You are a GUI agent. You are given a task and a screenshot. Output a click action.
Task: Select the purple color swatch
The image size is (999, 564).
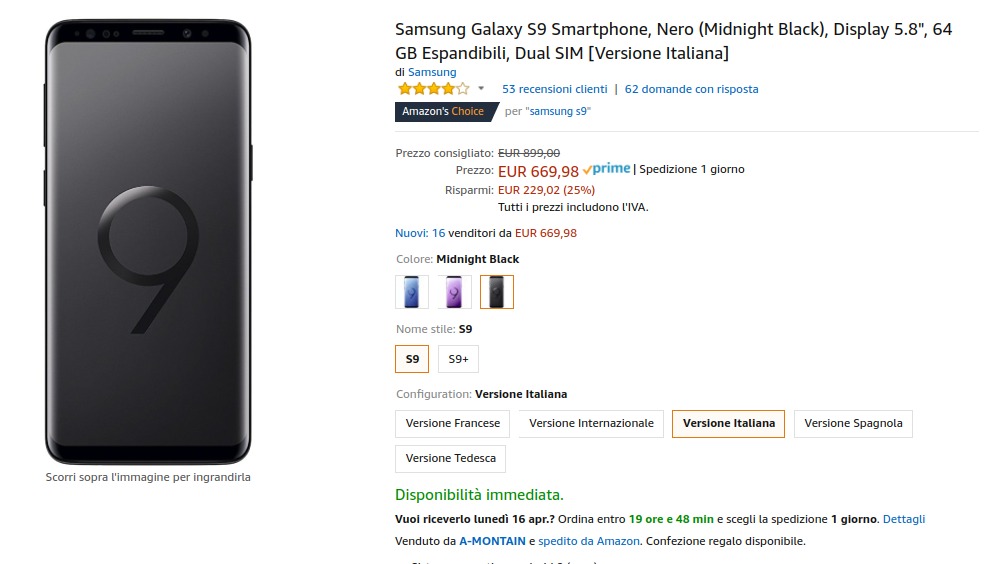(454, 292)
